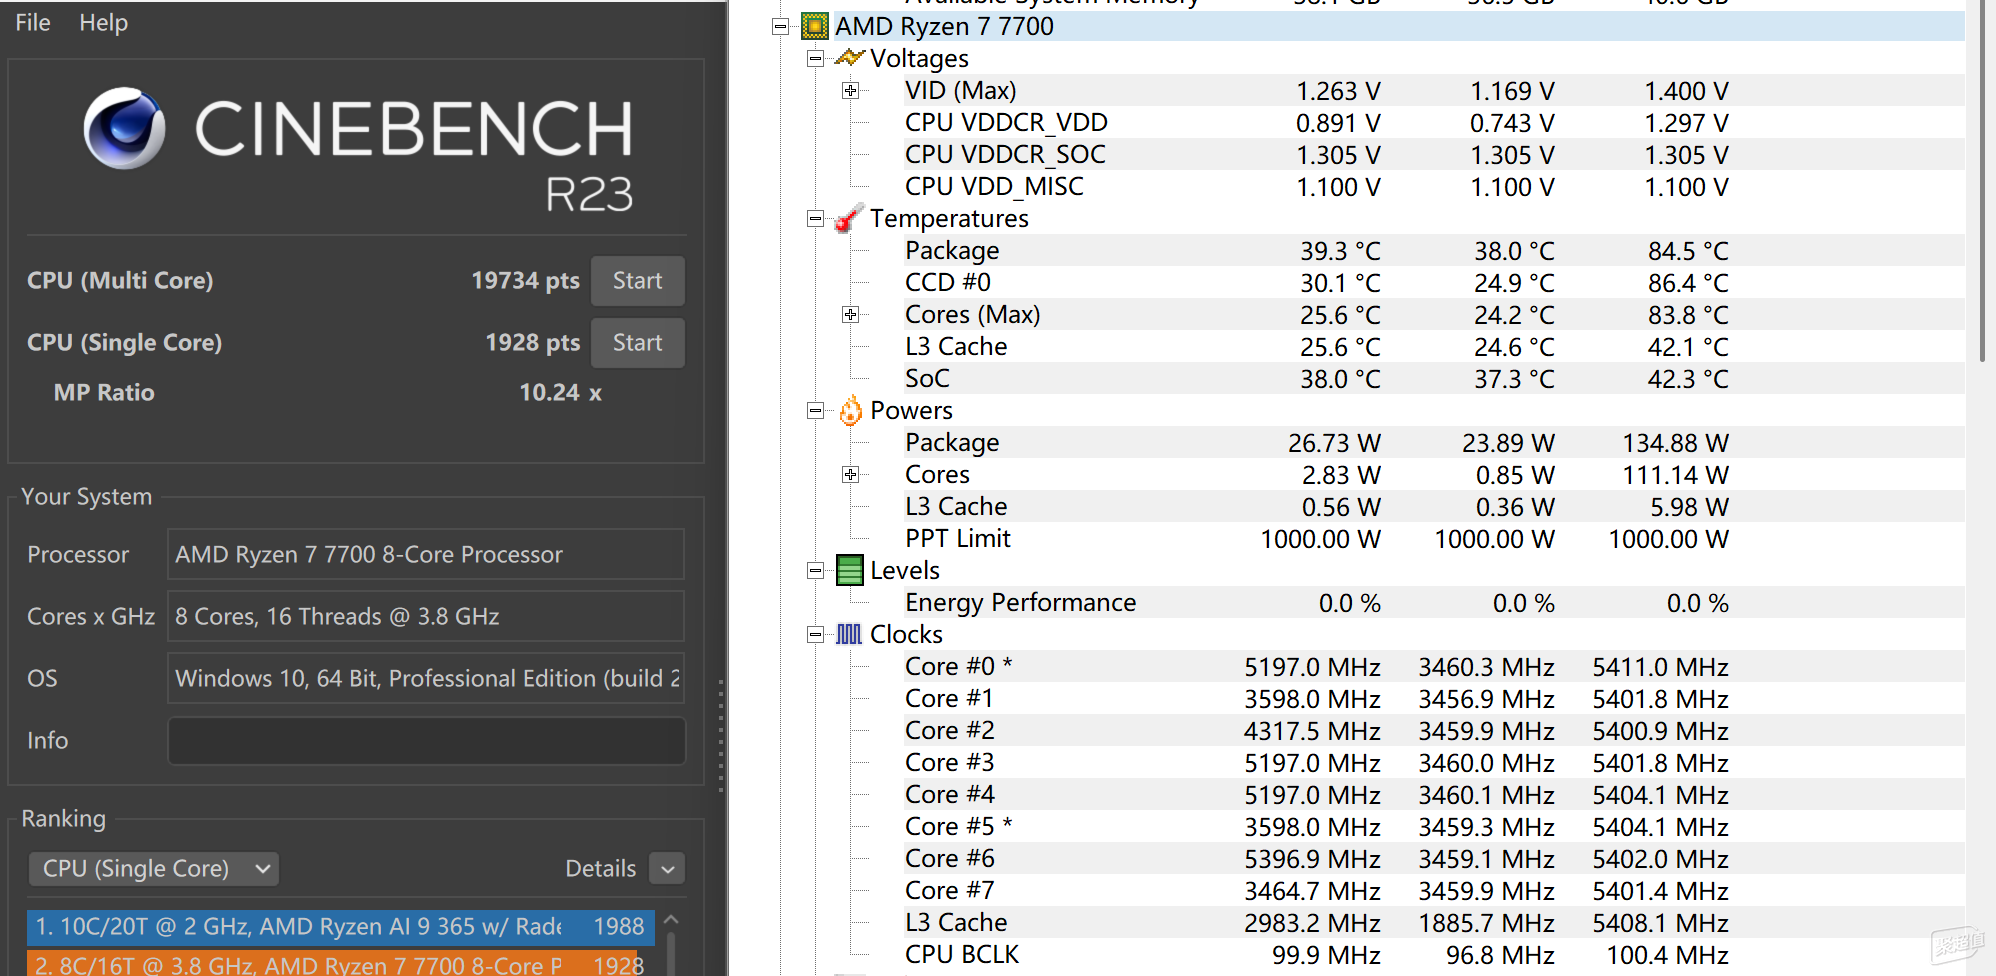The width and height of the screenshot is (1996, 976).
Task: Click the Cinebench sphere logo icon
Action: tap(124, 128)
